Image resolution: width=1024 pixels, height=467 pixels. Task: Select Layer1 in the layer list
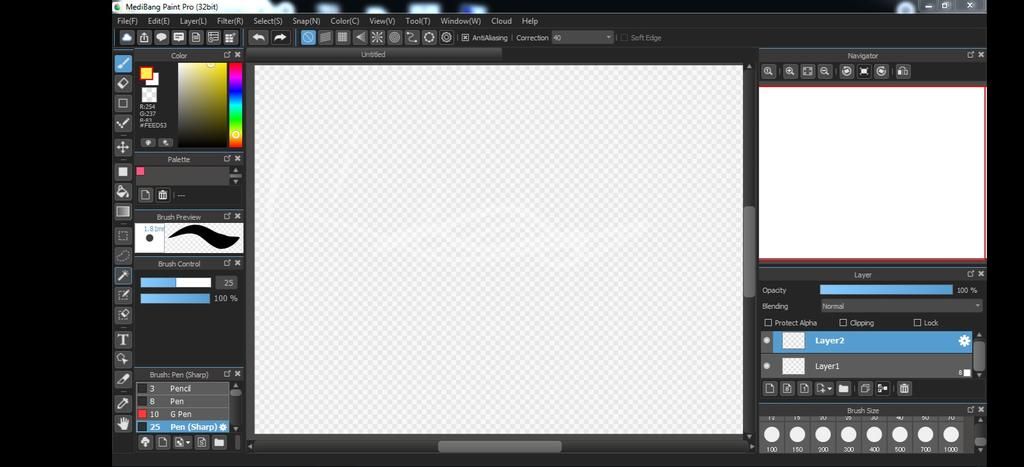(867, 366)
